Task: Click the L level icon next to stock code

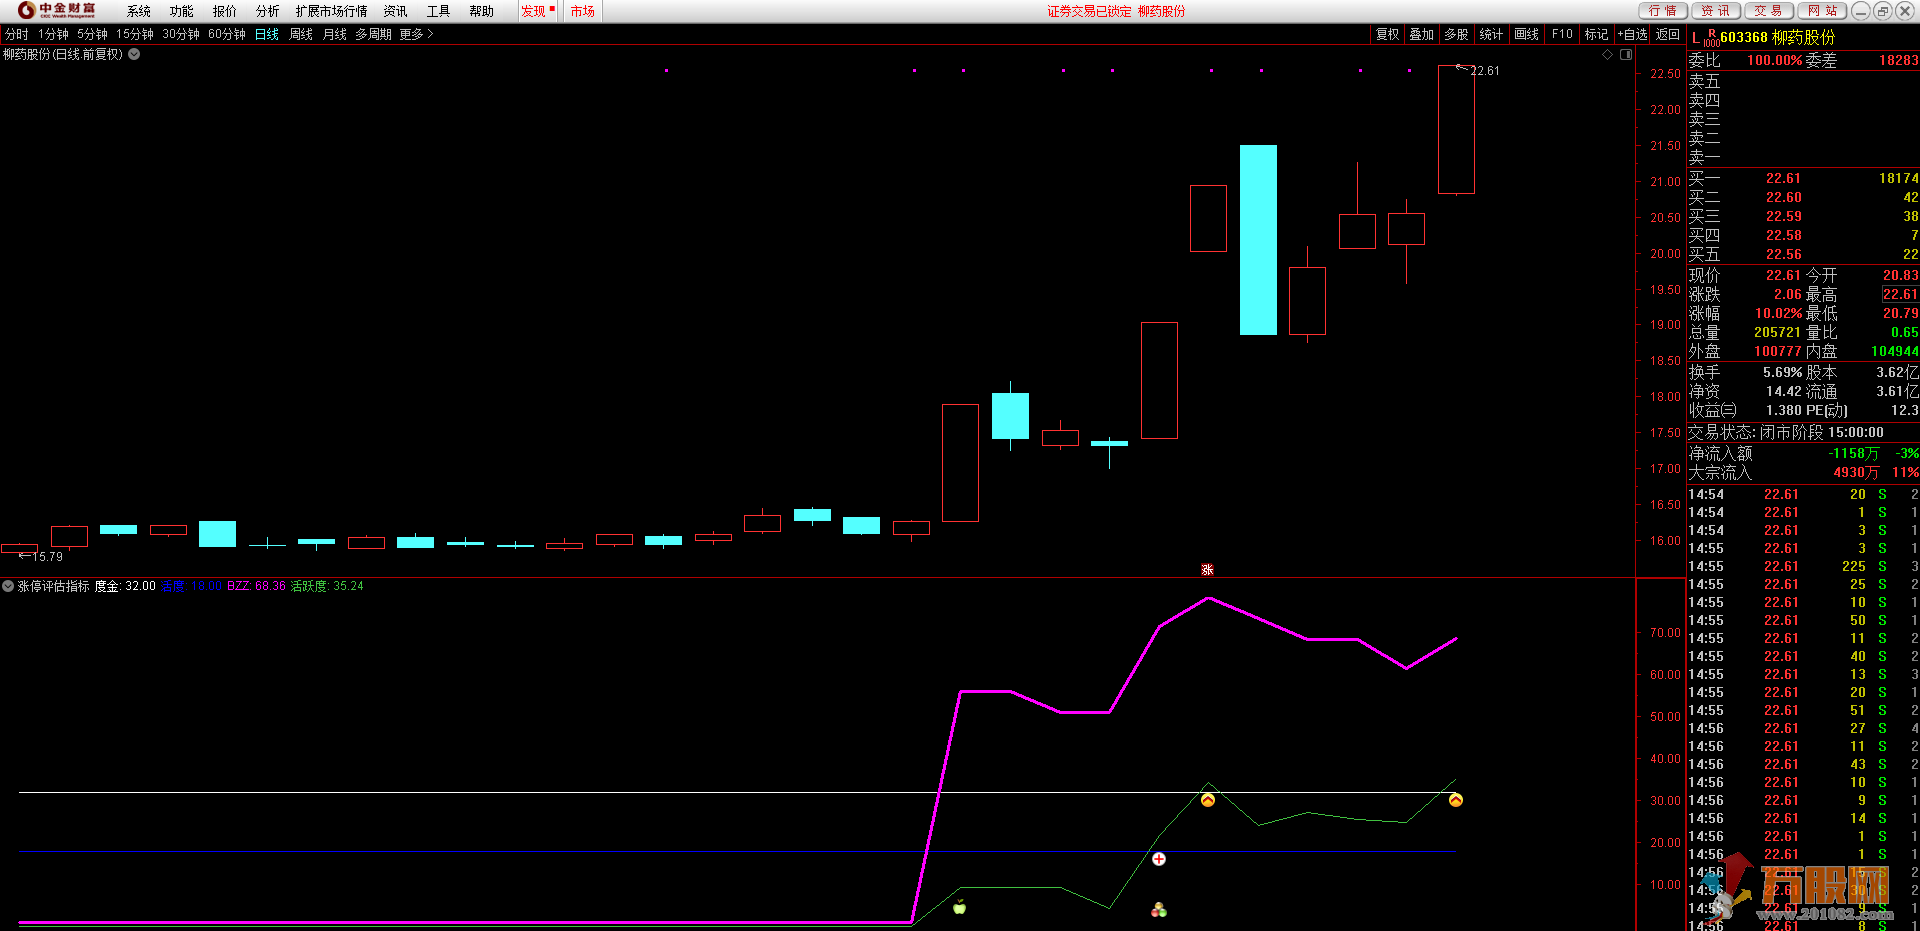Action: click(x=1696, y=38)
